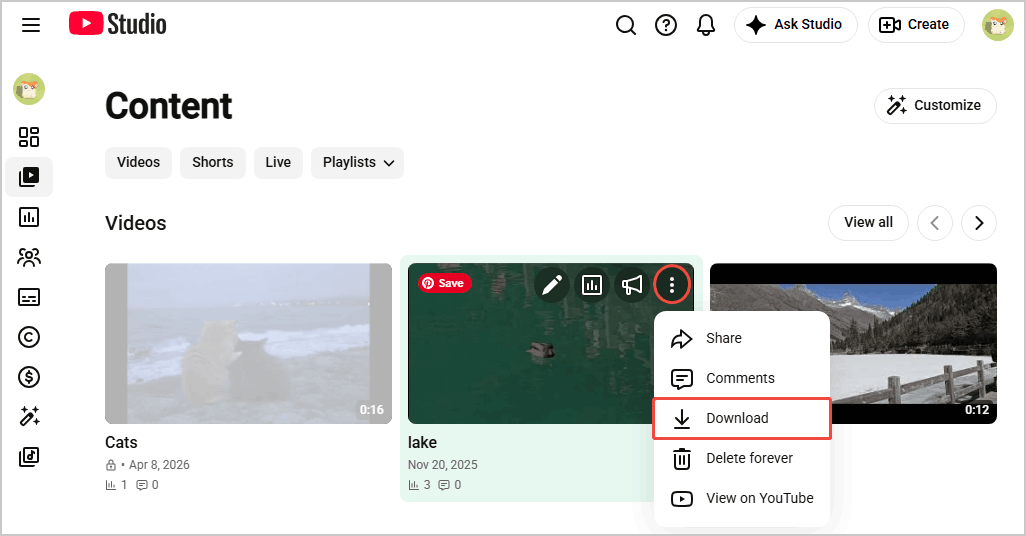The width and height of the screenshot is (1026, 536).
Task: Click the Ask Studio button
Action: click(x=795, y=25)
